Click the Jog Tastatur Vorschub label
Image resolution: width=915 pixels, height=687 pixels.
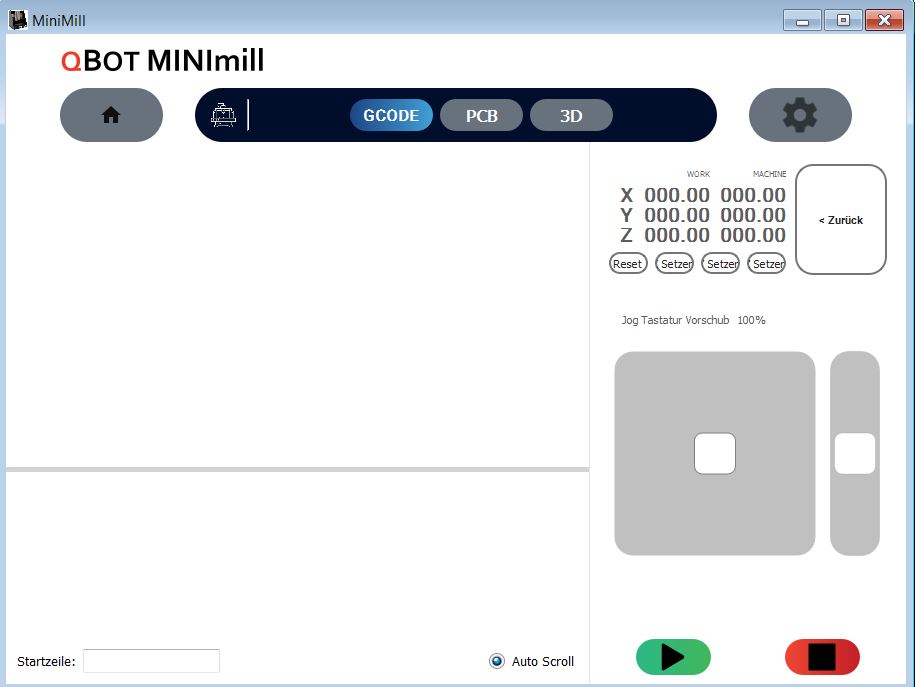click(x=675, y=320)
